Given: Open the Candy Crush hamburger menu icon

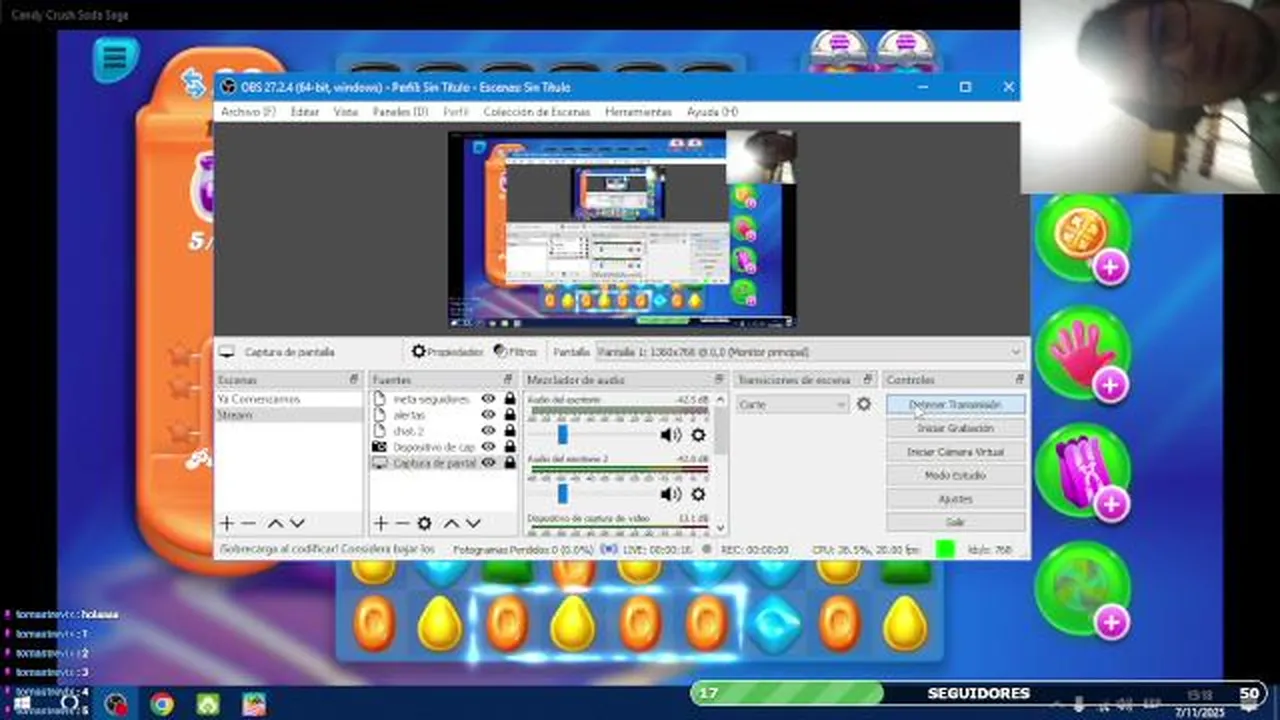Looking at the screenshot, I should 115,59.
